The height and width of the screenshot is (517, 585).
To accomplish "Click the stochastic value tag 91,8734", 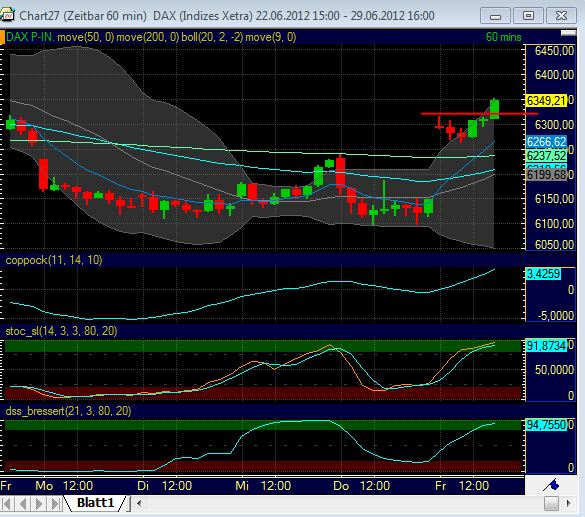I will [546, 346].
